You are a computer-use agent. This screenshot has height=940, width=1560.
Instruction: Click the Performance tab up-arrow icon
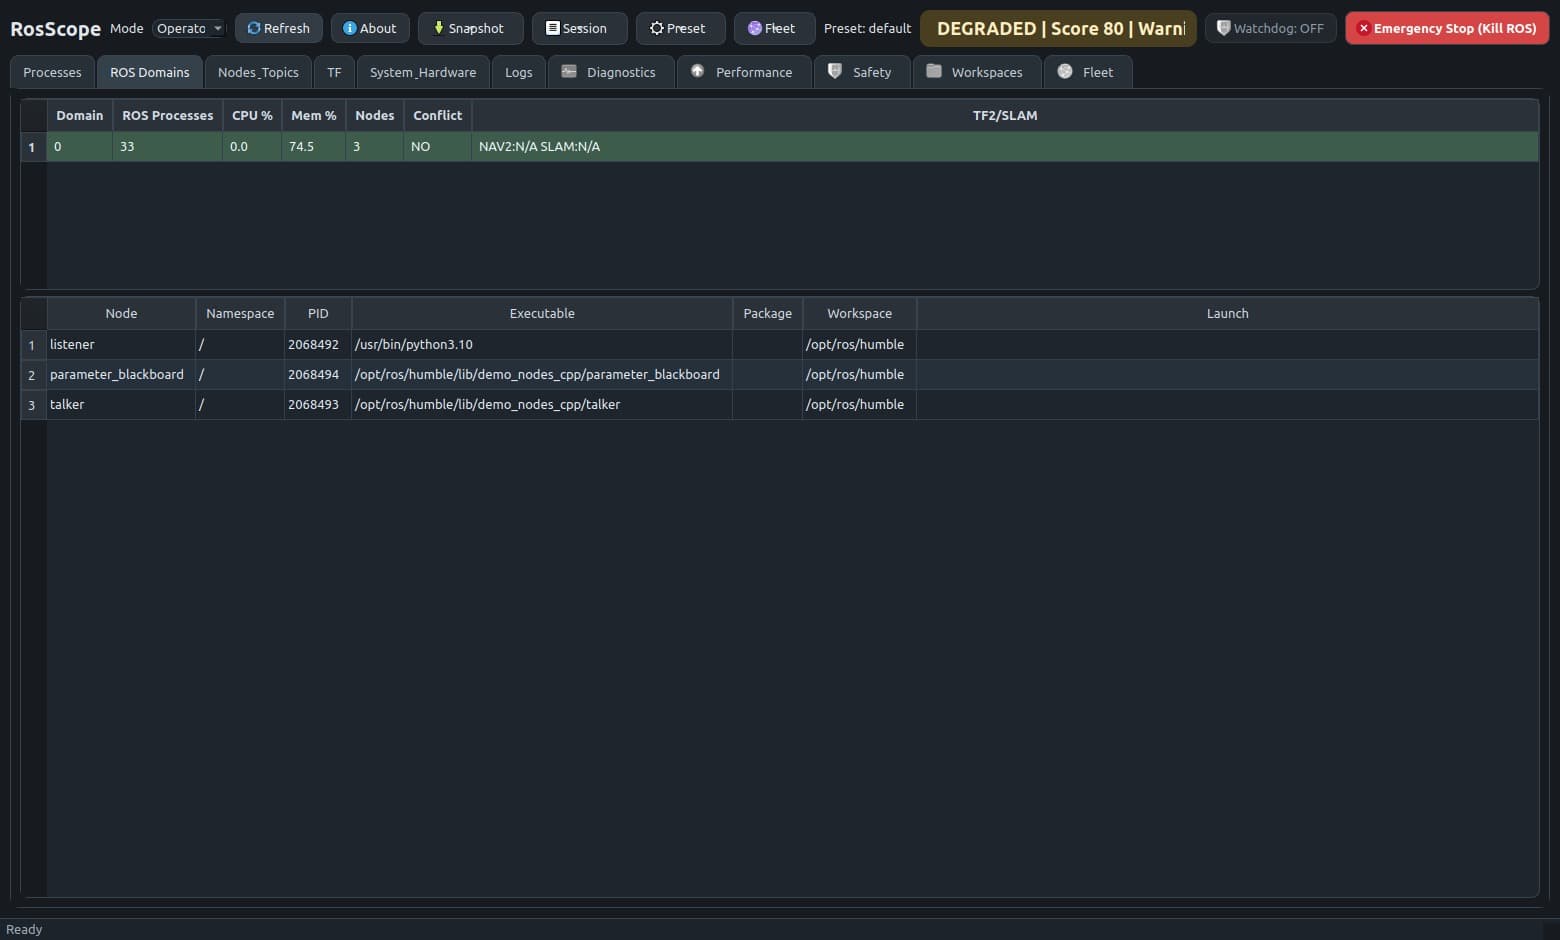(x=697, y=72)
